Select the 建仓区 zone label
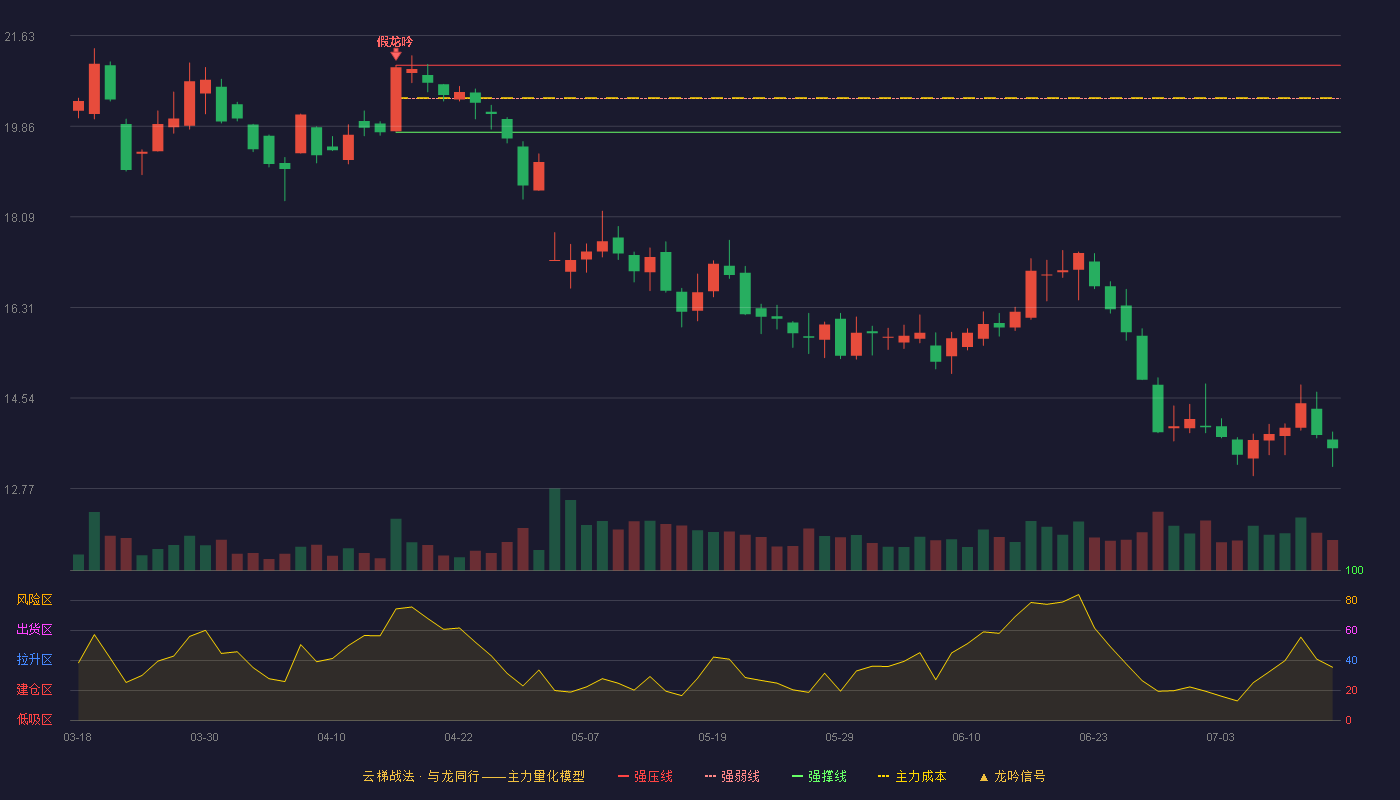1400x800 pixels. (x=34, y=690)
